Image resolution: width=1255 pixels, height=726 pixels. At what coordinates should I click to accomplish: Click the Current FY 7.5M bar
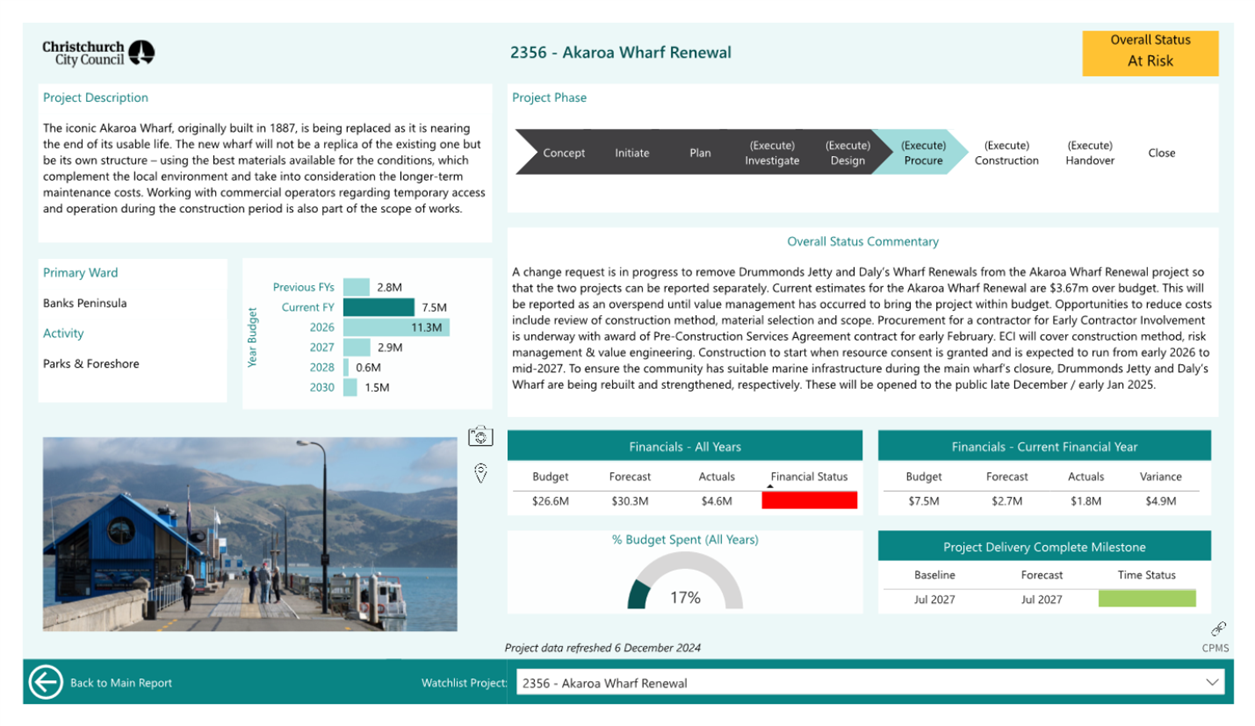(x=378, y=307)
